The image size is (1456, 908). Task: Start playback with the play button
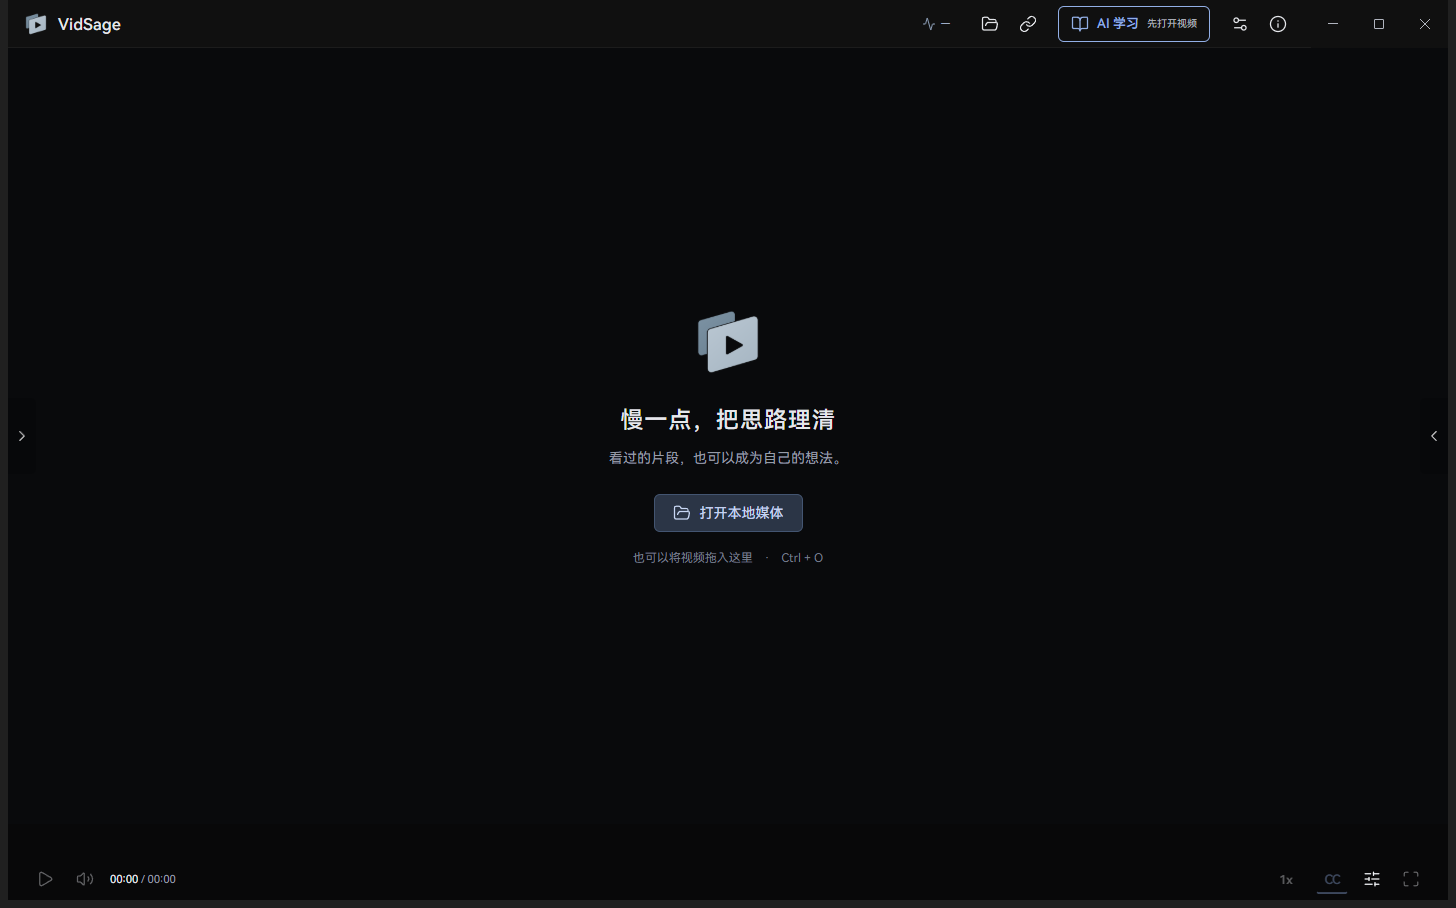pyautogui.click(x=45, y=879)
